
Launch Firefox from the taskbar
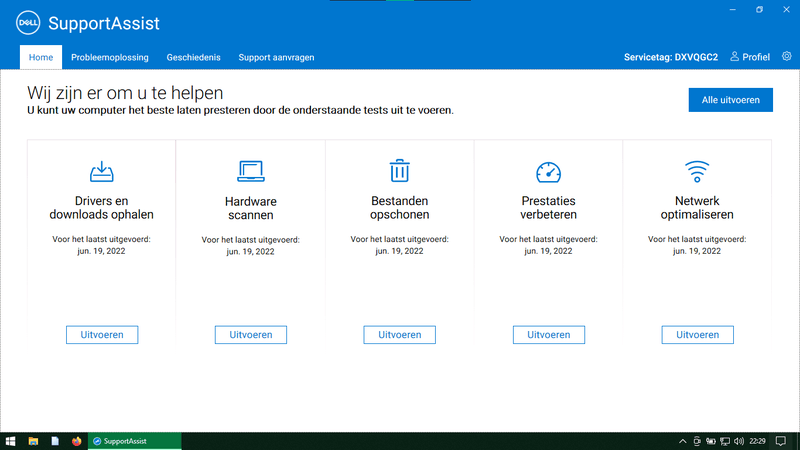(x=77, y=441)
